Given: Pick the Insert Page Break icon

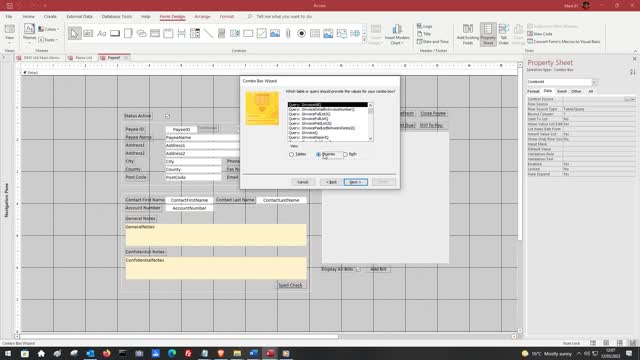Looking at the screenshot, I should [182, 33].
